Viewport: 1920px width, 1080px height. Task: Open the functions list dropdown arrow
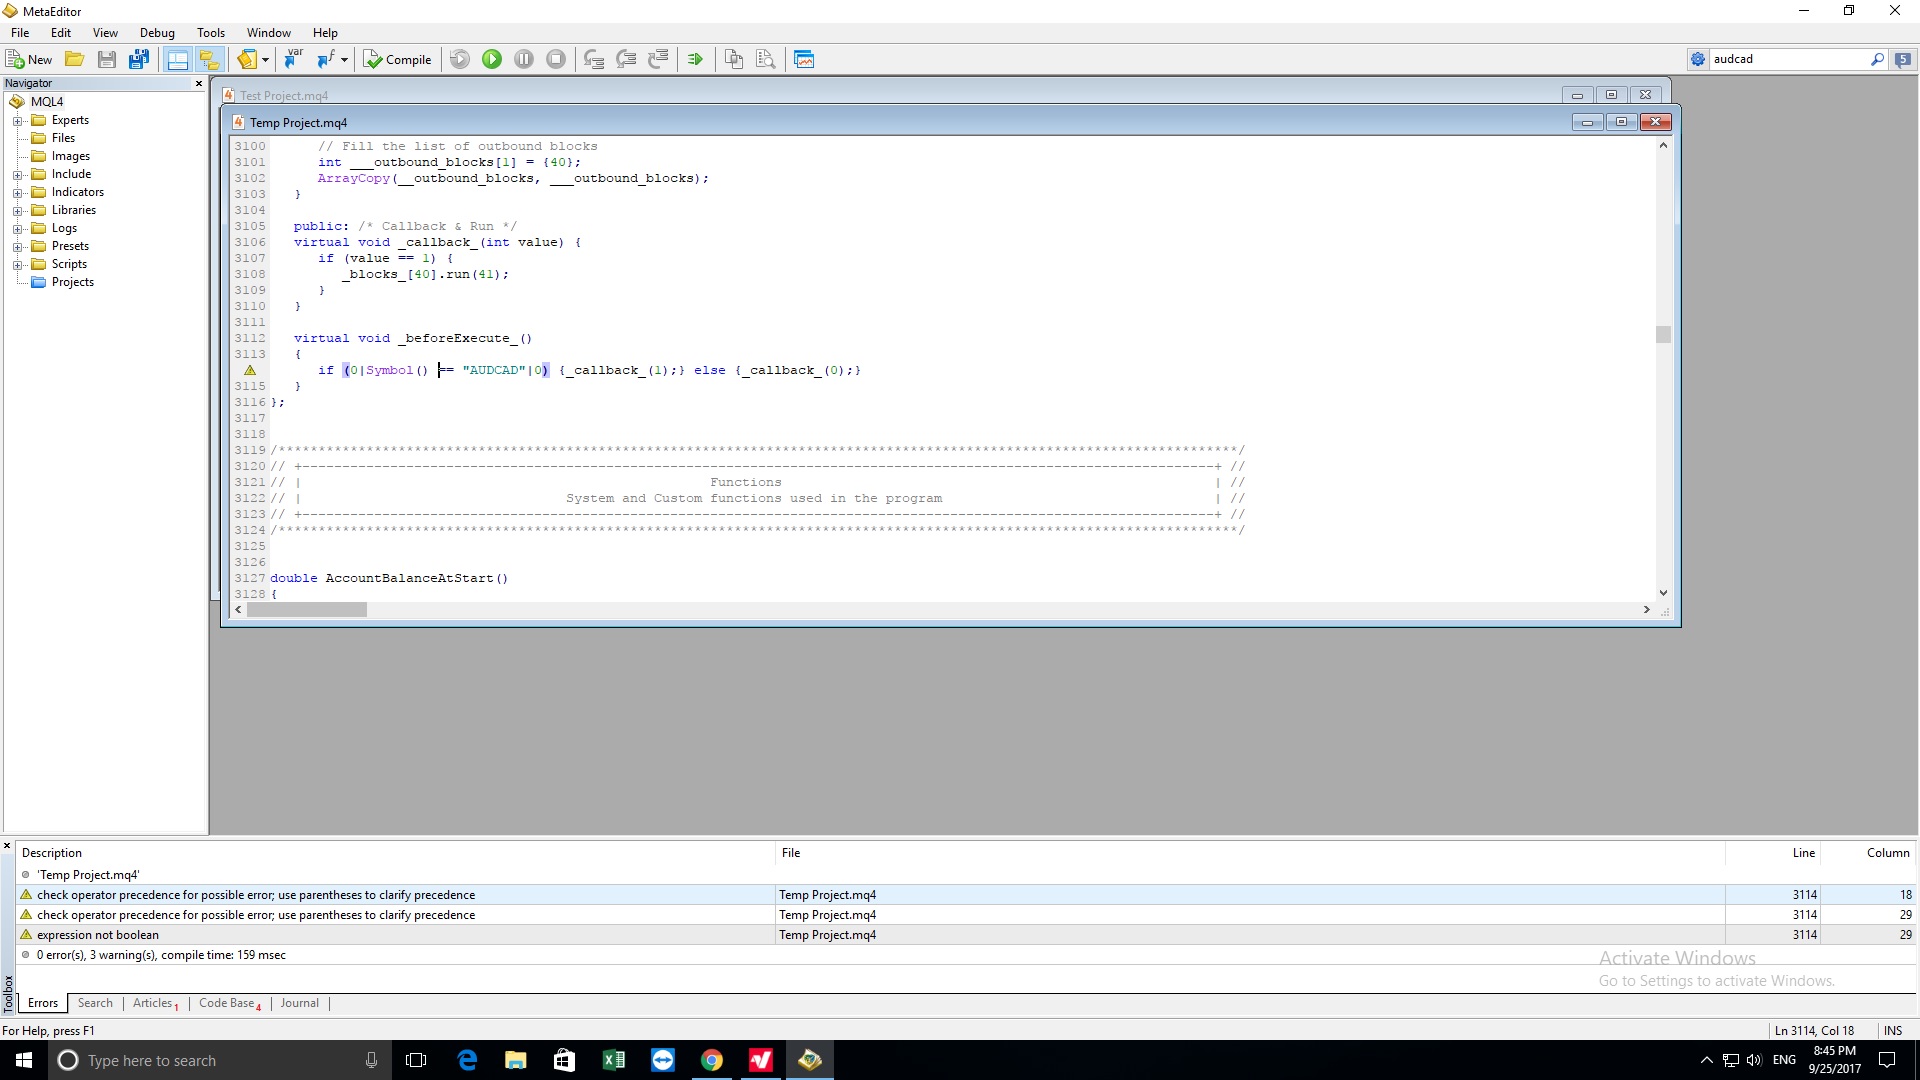[344, 59]
